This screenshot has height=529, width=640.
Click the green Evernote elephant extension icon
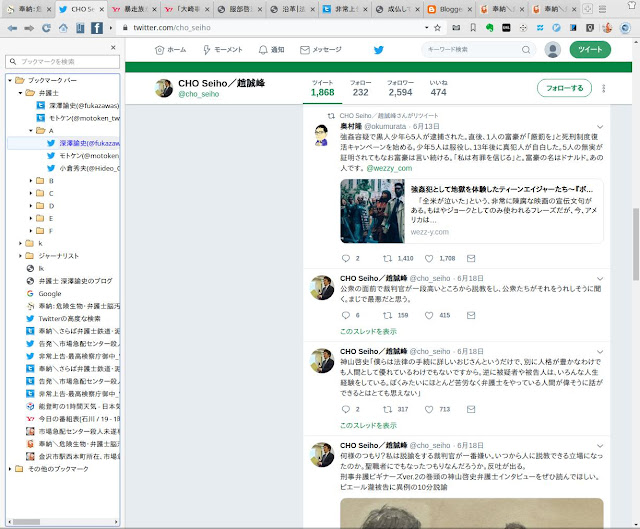(489, 28)
